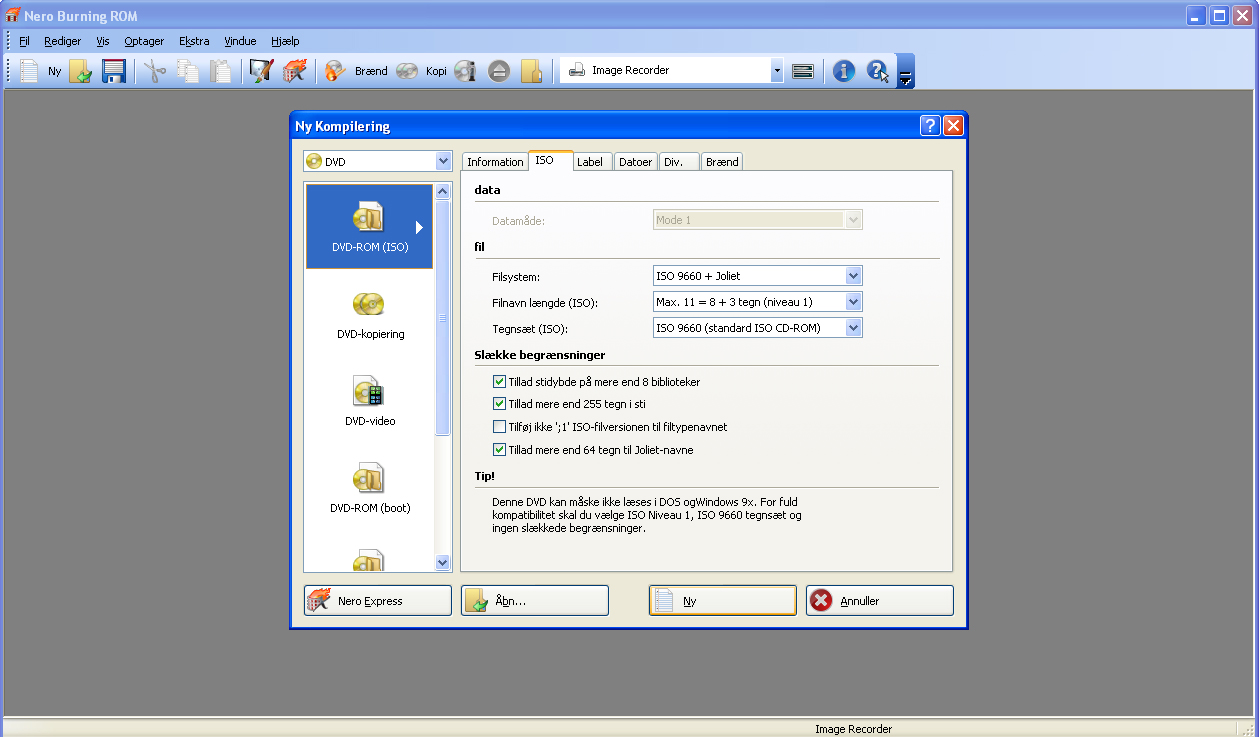Choose DVD-kopiering in the compilation list
The width and height of the screenshot is (1259, 737).
point(369,314)
